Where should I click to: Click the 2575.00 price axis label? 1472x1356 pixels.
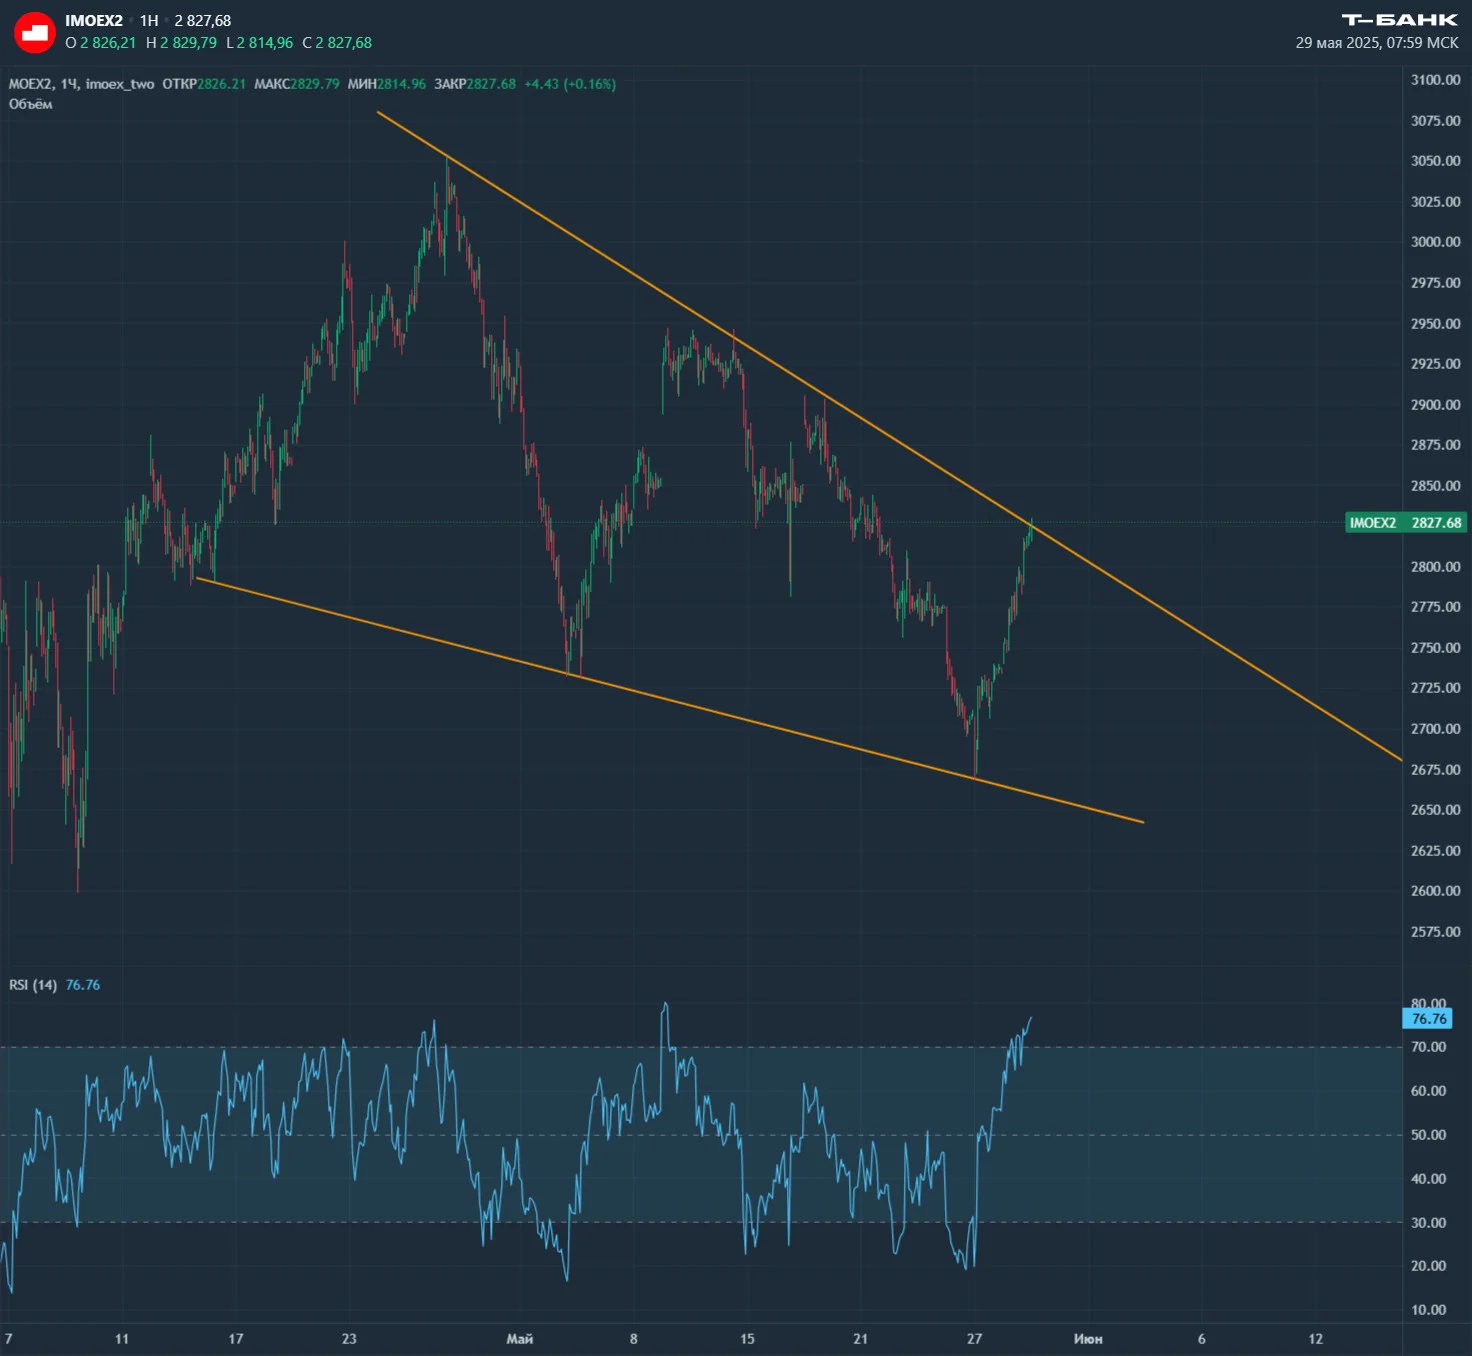pyautogui.click(x=1435, y=932)
